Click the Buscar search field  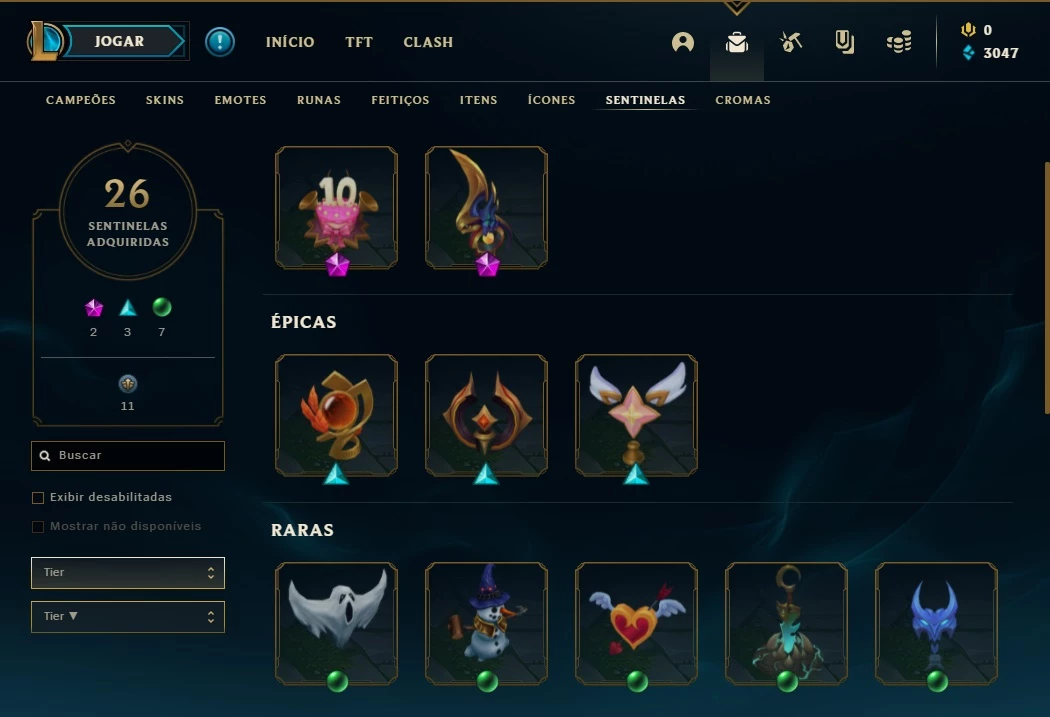[x=128, y=456]
